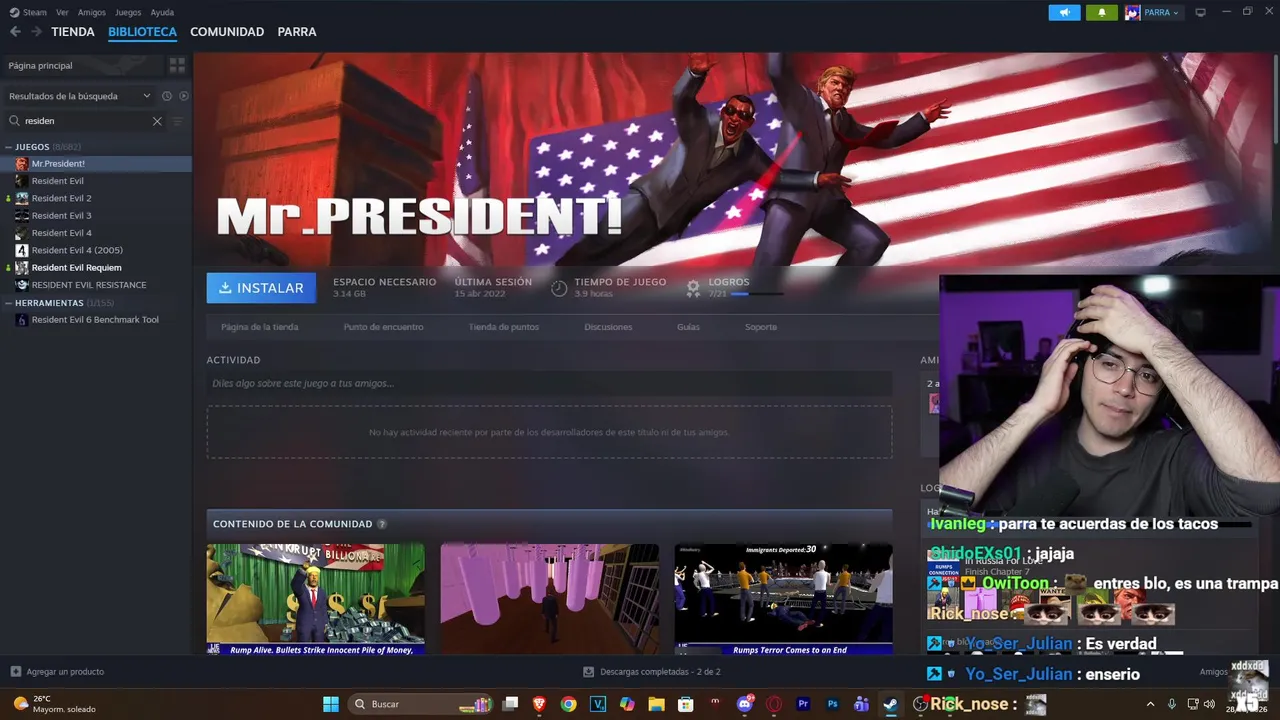The height and width of the screenshot is (720, 1280).
Task: Filter ready-to-play games icon
Action: click(x=183, y=96)
